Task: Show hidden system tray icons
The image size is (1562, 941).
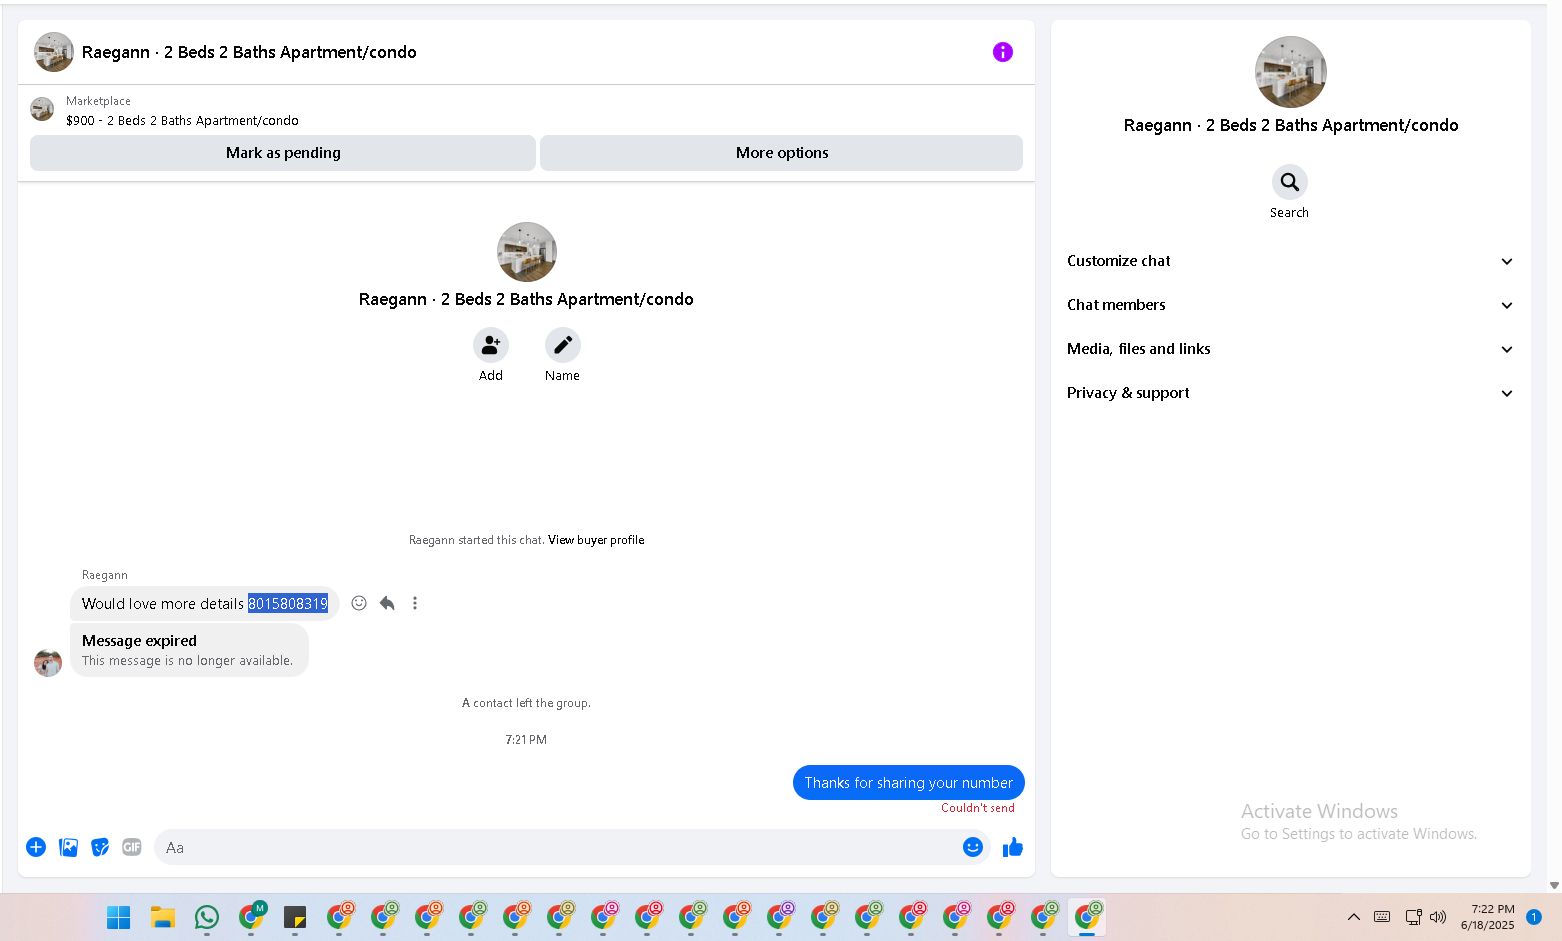Action: click(x=1354, y=917)
